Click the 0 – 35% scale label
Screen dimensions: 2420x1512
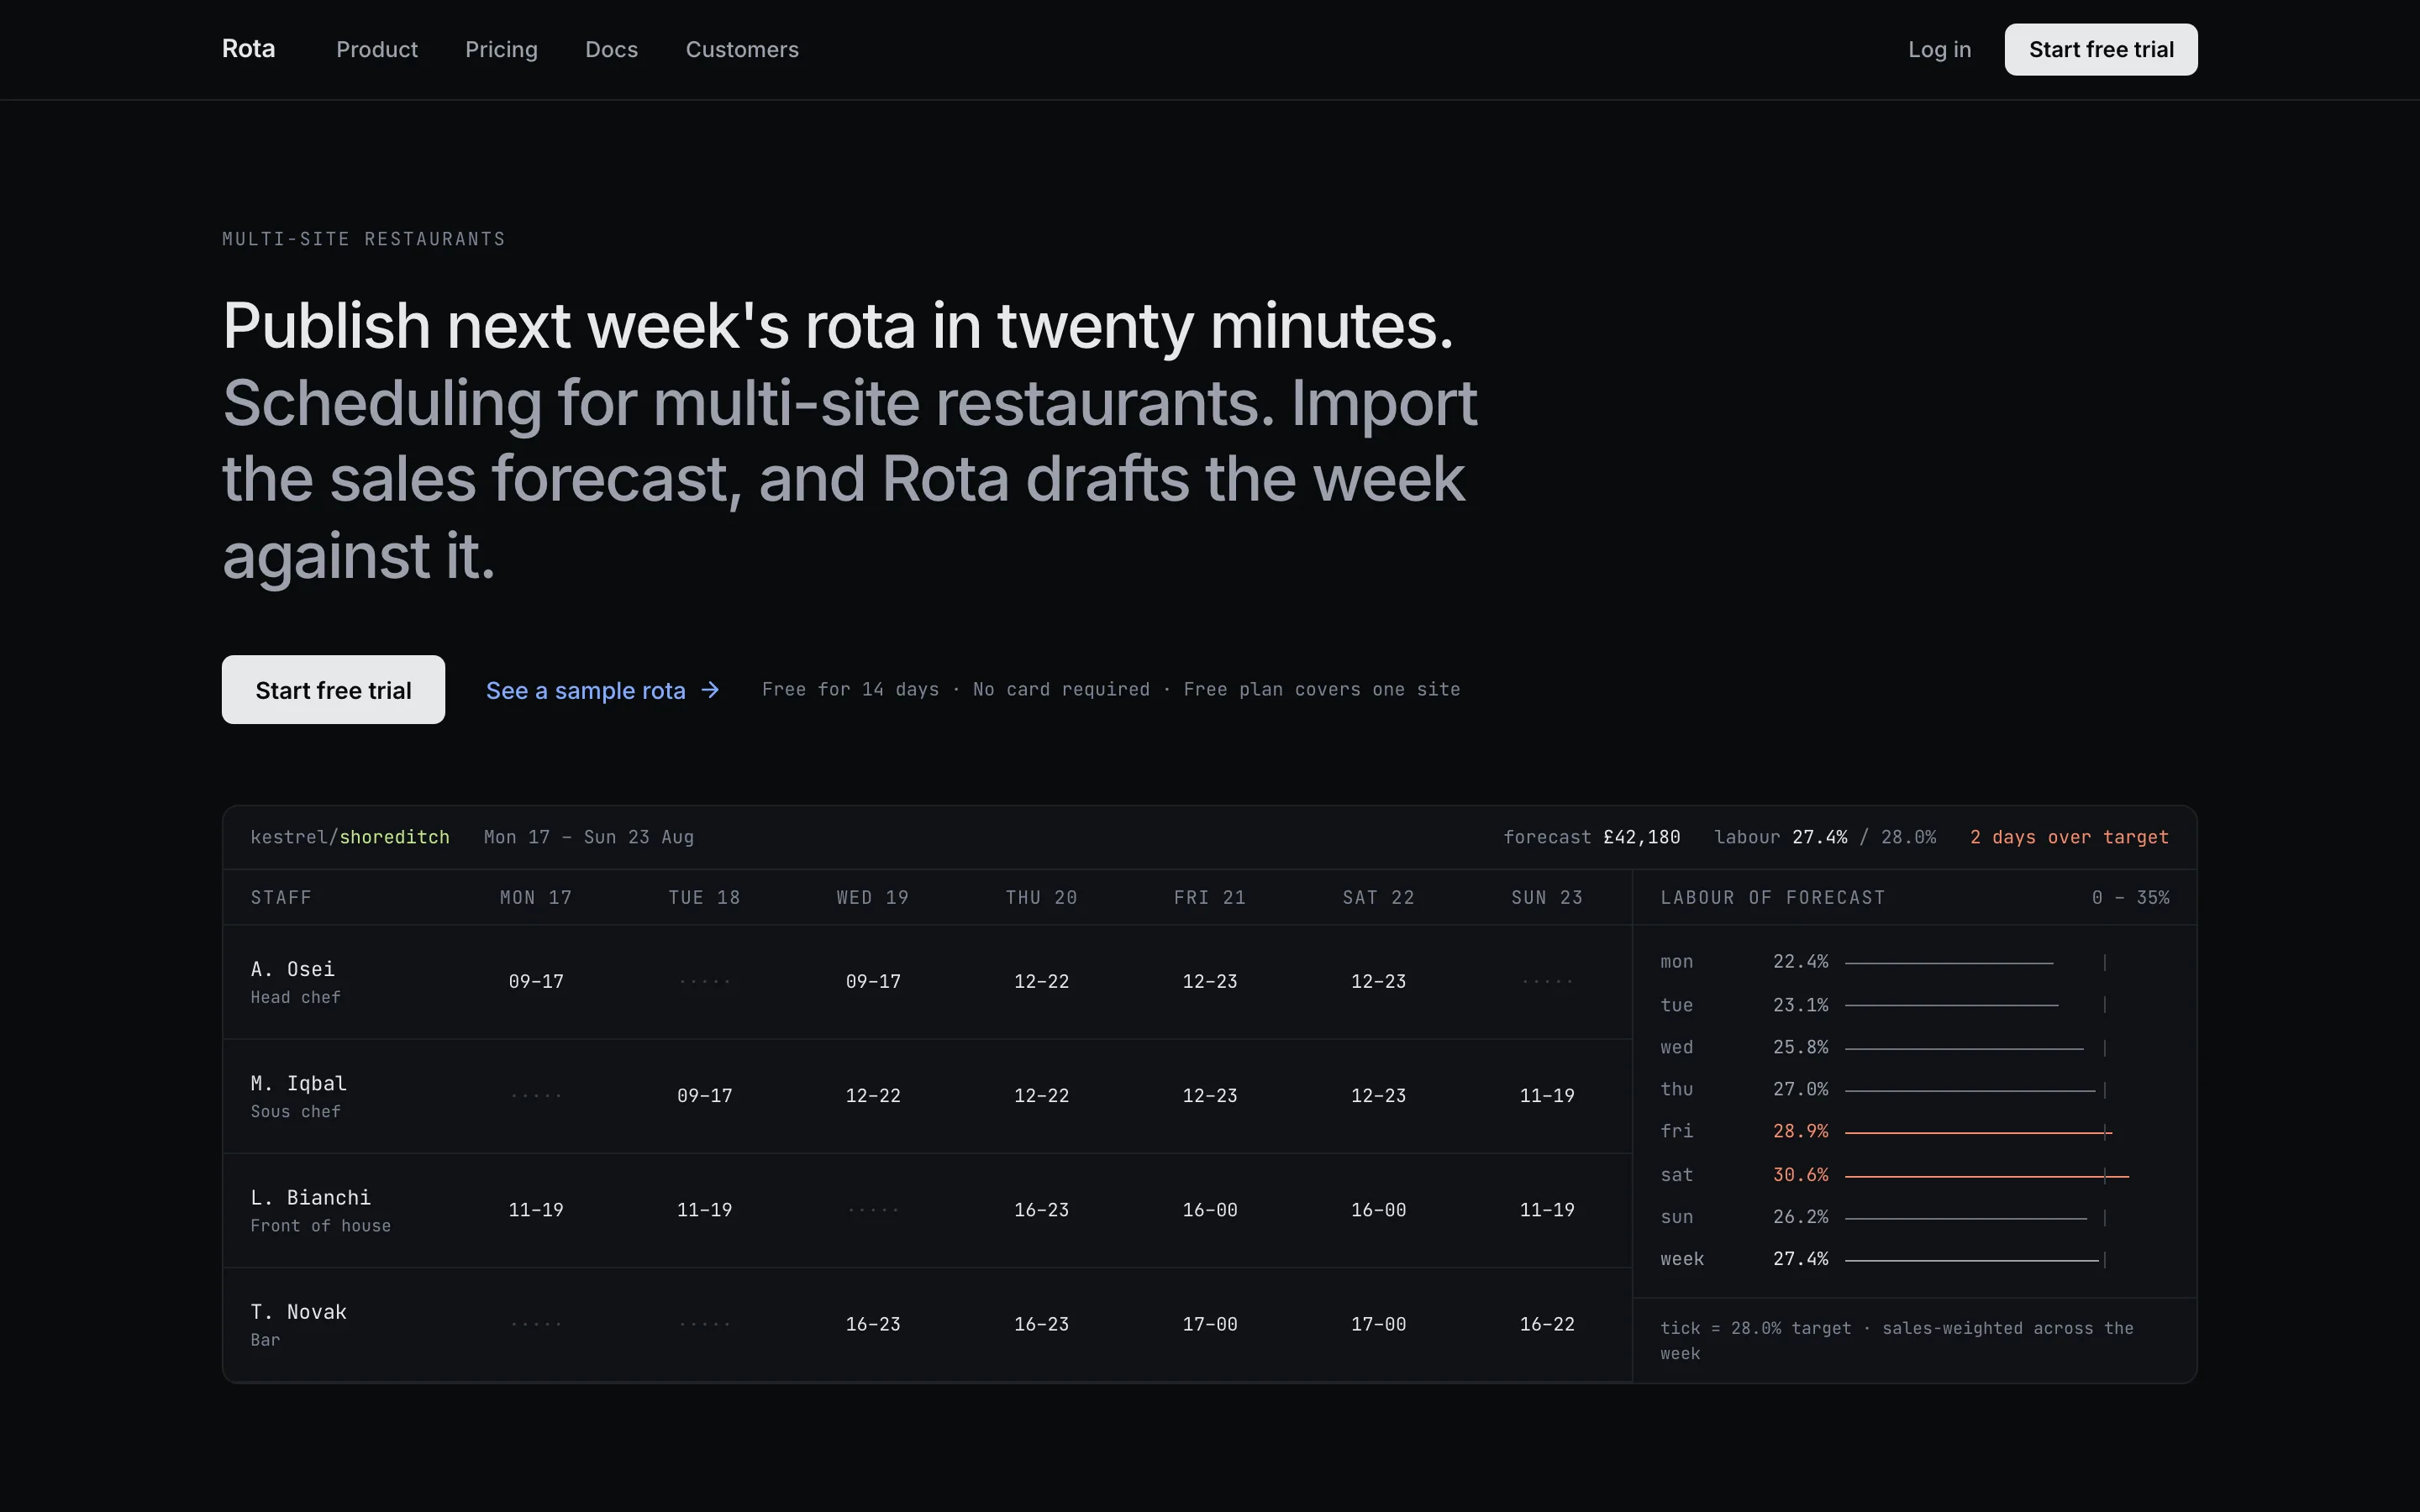[2130, 897]
